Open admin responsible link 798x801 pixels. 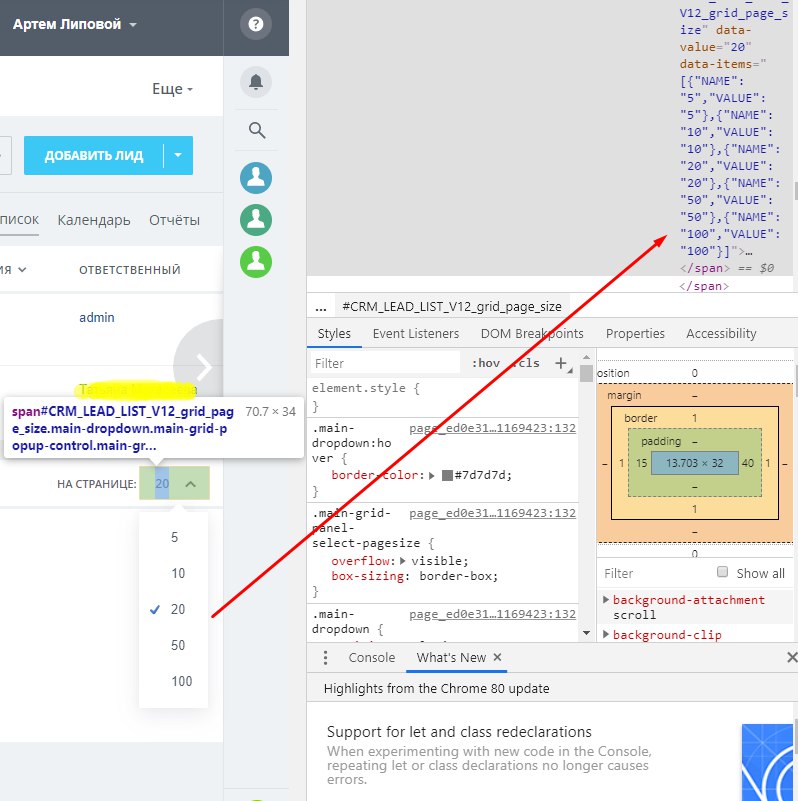(x=97, y=317)
